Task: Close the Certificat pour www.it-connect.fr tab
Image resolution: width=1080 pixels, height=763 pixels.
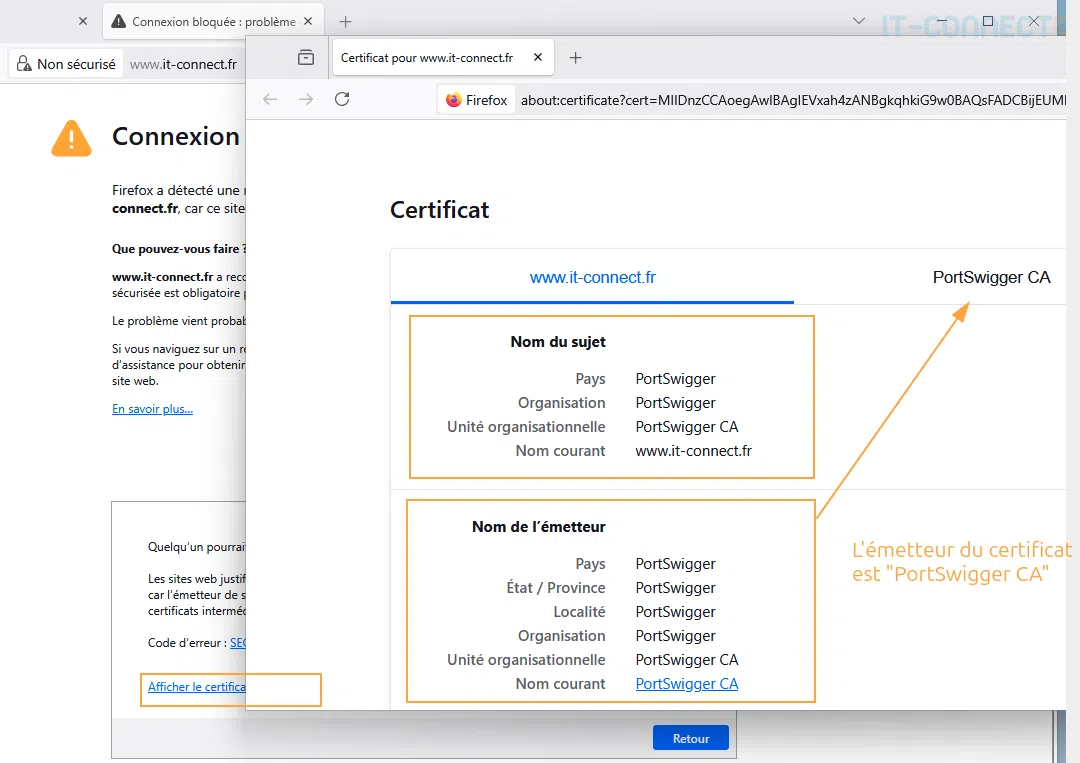Action: click(538, 58)
